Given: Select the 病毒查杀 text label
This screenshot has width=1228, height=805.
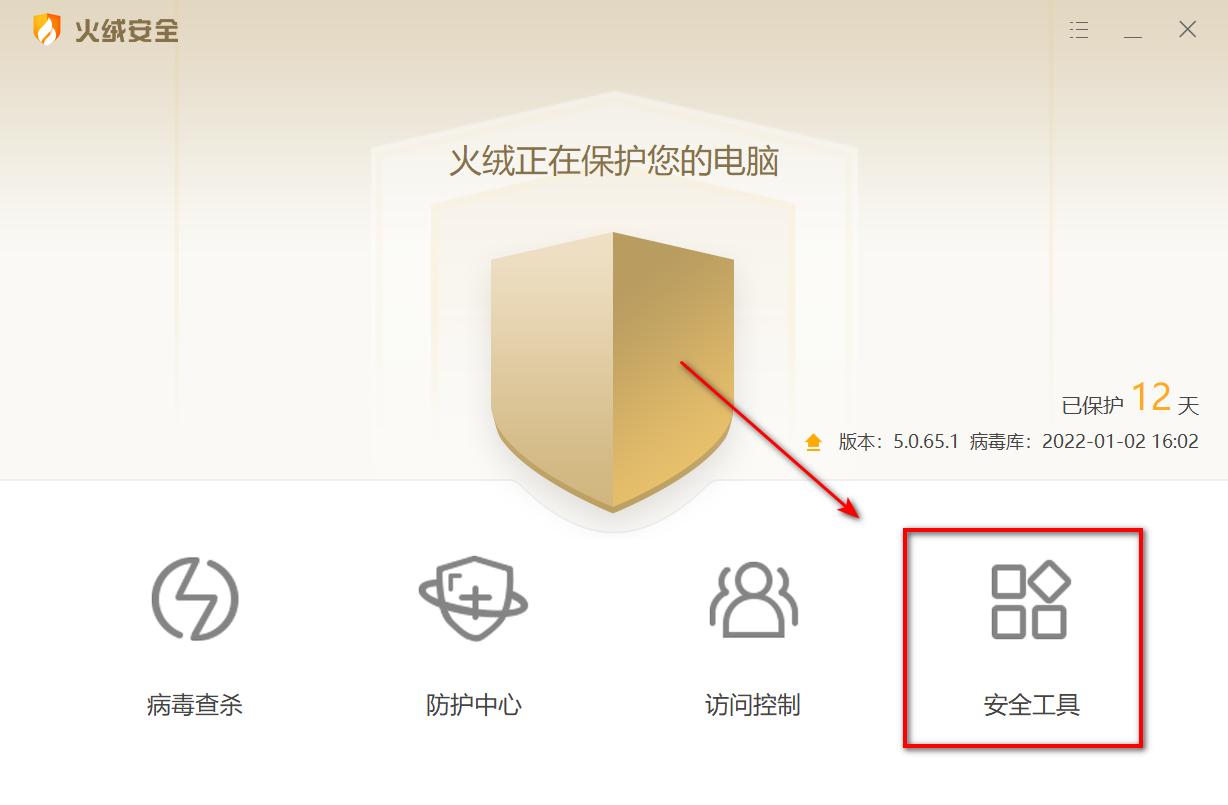Looking at the screenshot, I should (x=195, y=705).
